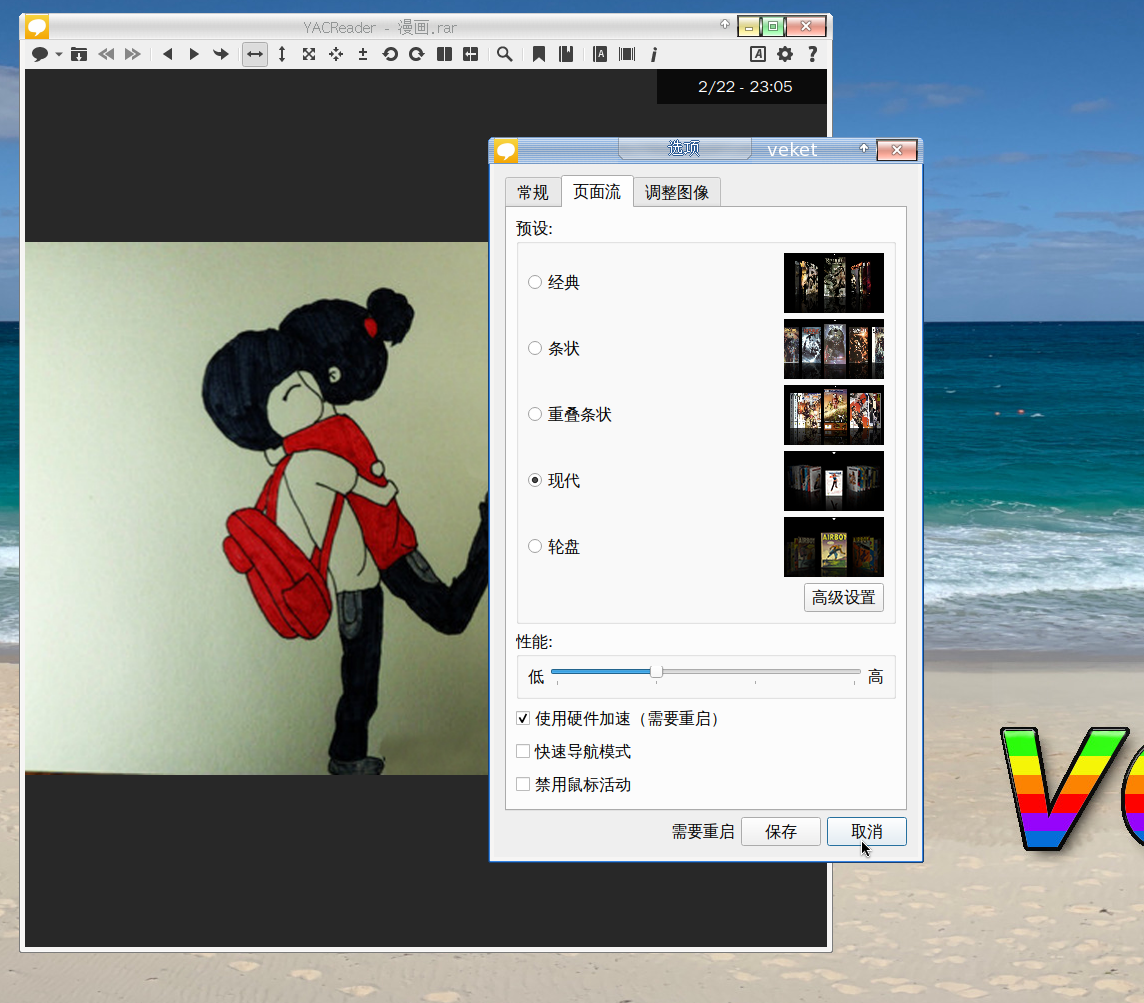Image resolution: width=1144 pixels, height=1003 pixels.
Task: Rotate the image clockwise
Action: pos(417,54)
